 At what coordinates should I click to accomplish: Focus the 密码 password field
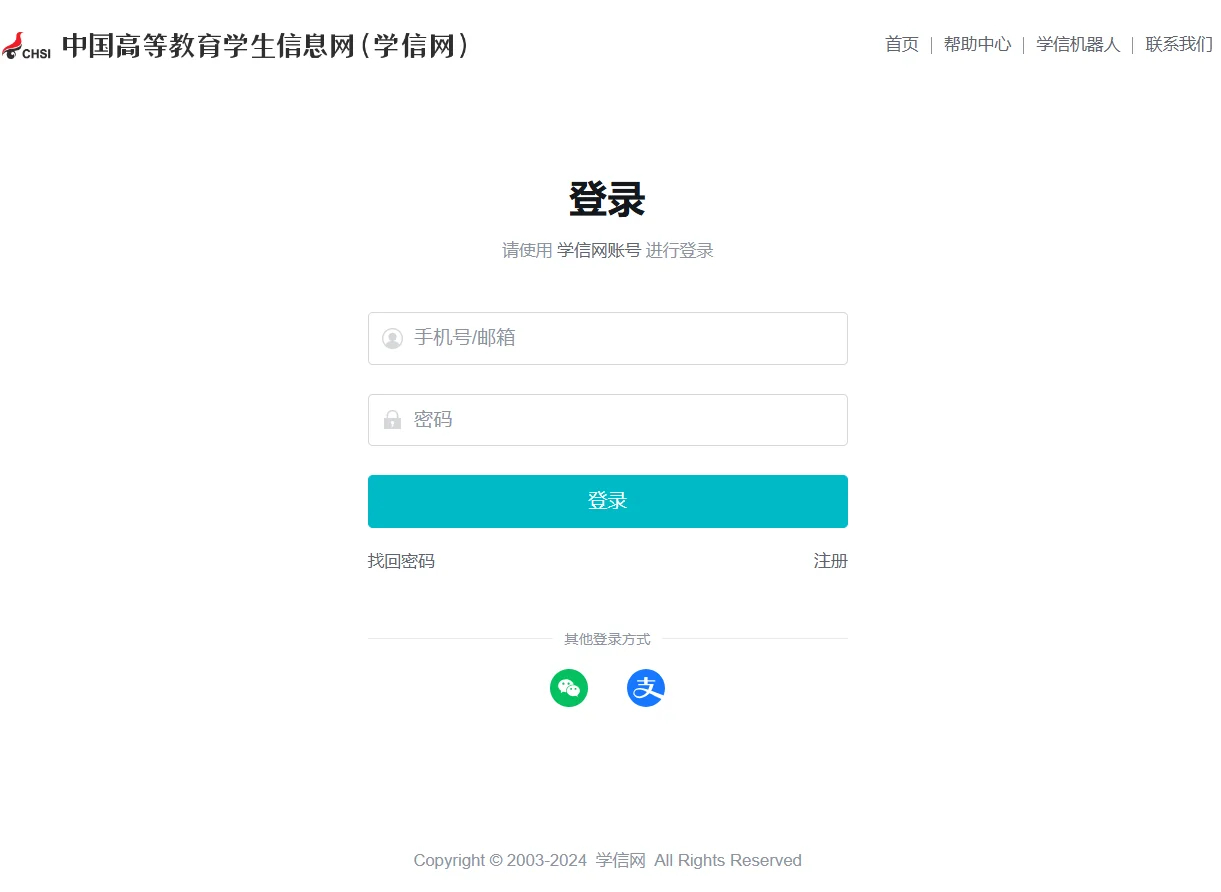pos(608,420)
